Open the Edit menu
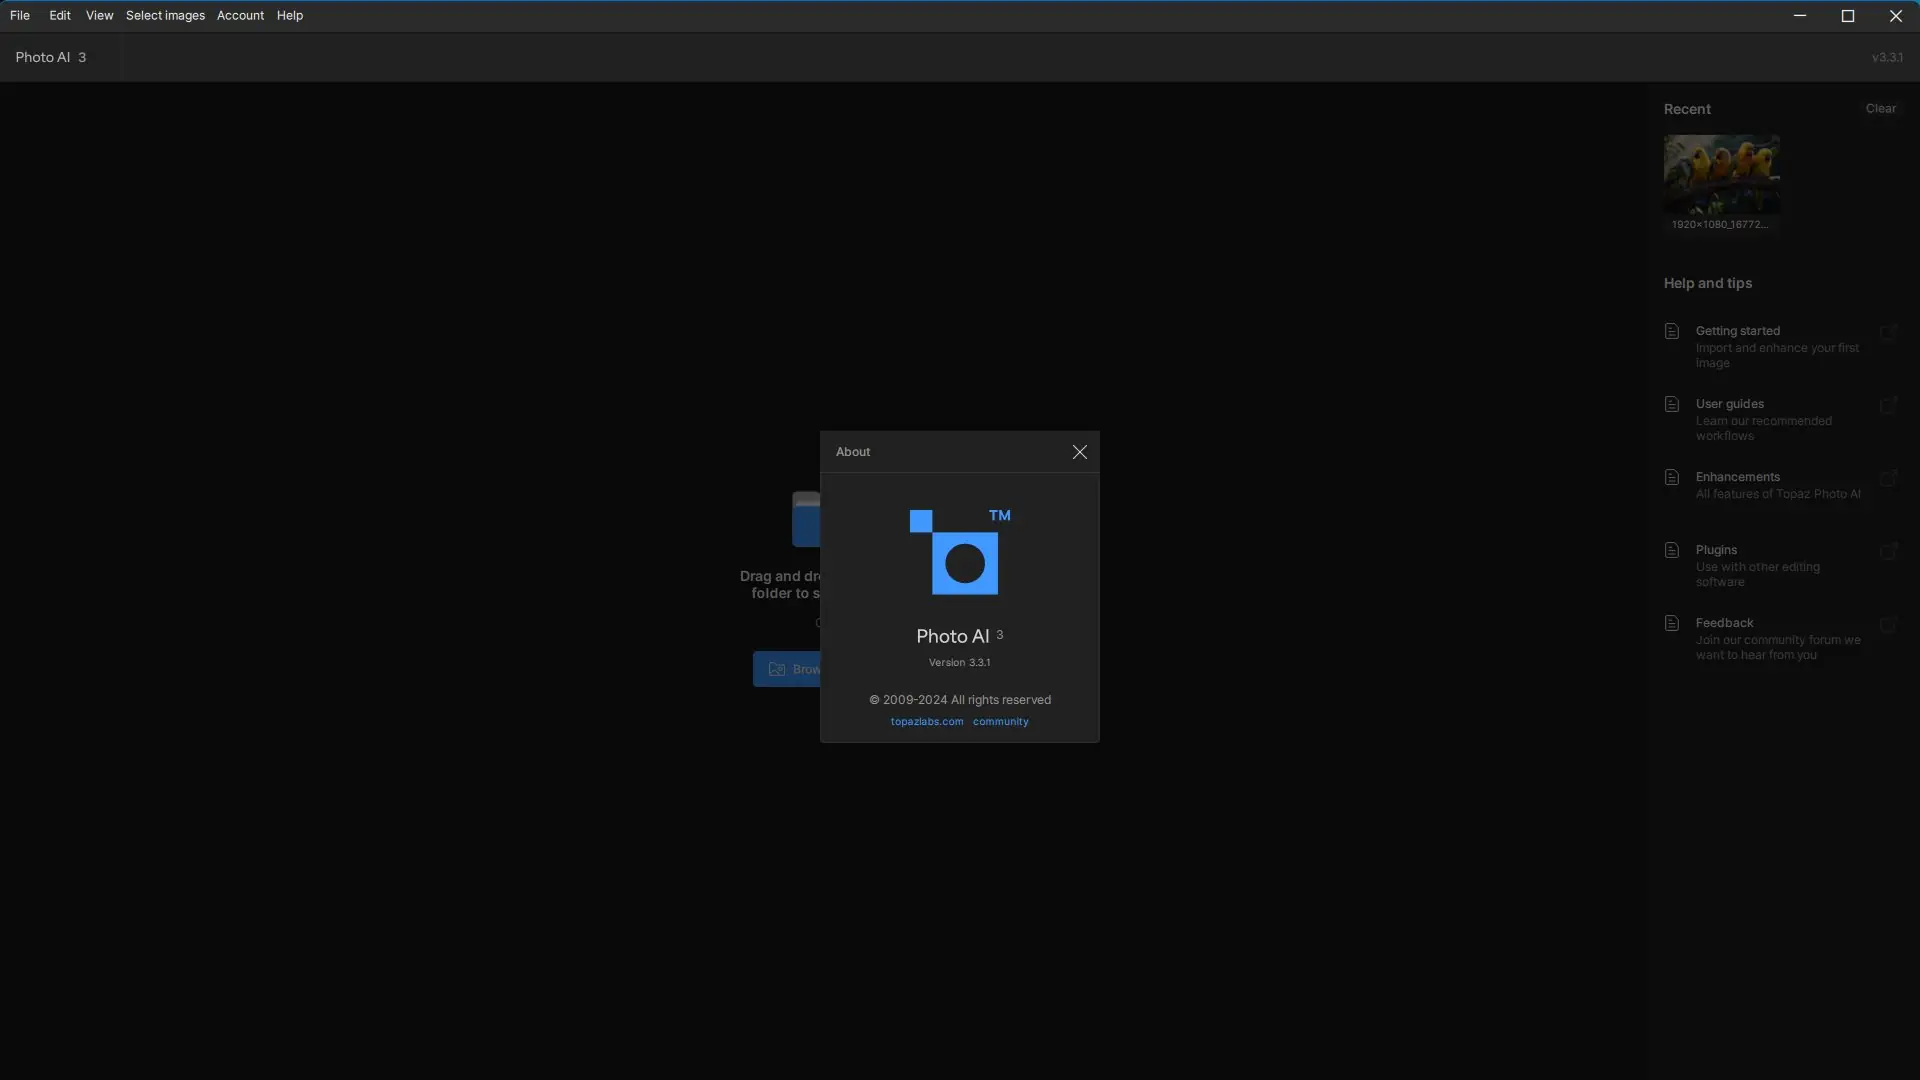Screen dimensions: 1920x1080 coord(60,15)
